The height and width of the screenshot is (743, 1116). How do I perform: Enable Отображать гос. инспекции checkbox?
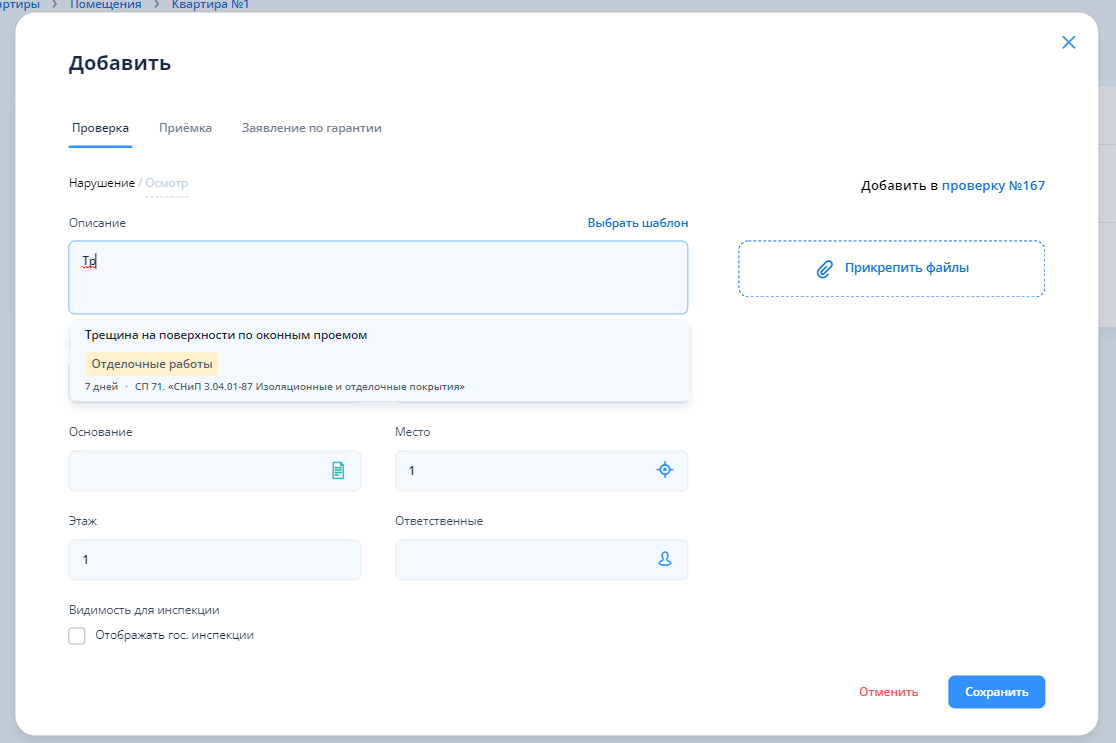pos(77,636)
